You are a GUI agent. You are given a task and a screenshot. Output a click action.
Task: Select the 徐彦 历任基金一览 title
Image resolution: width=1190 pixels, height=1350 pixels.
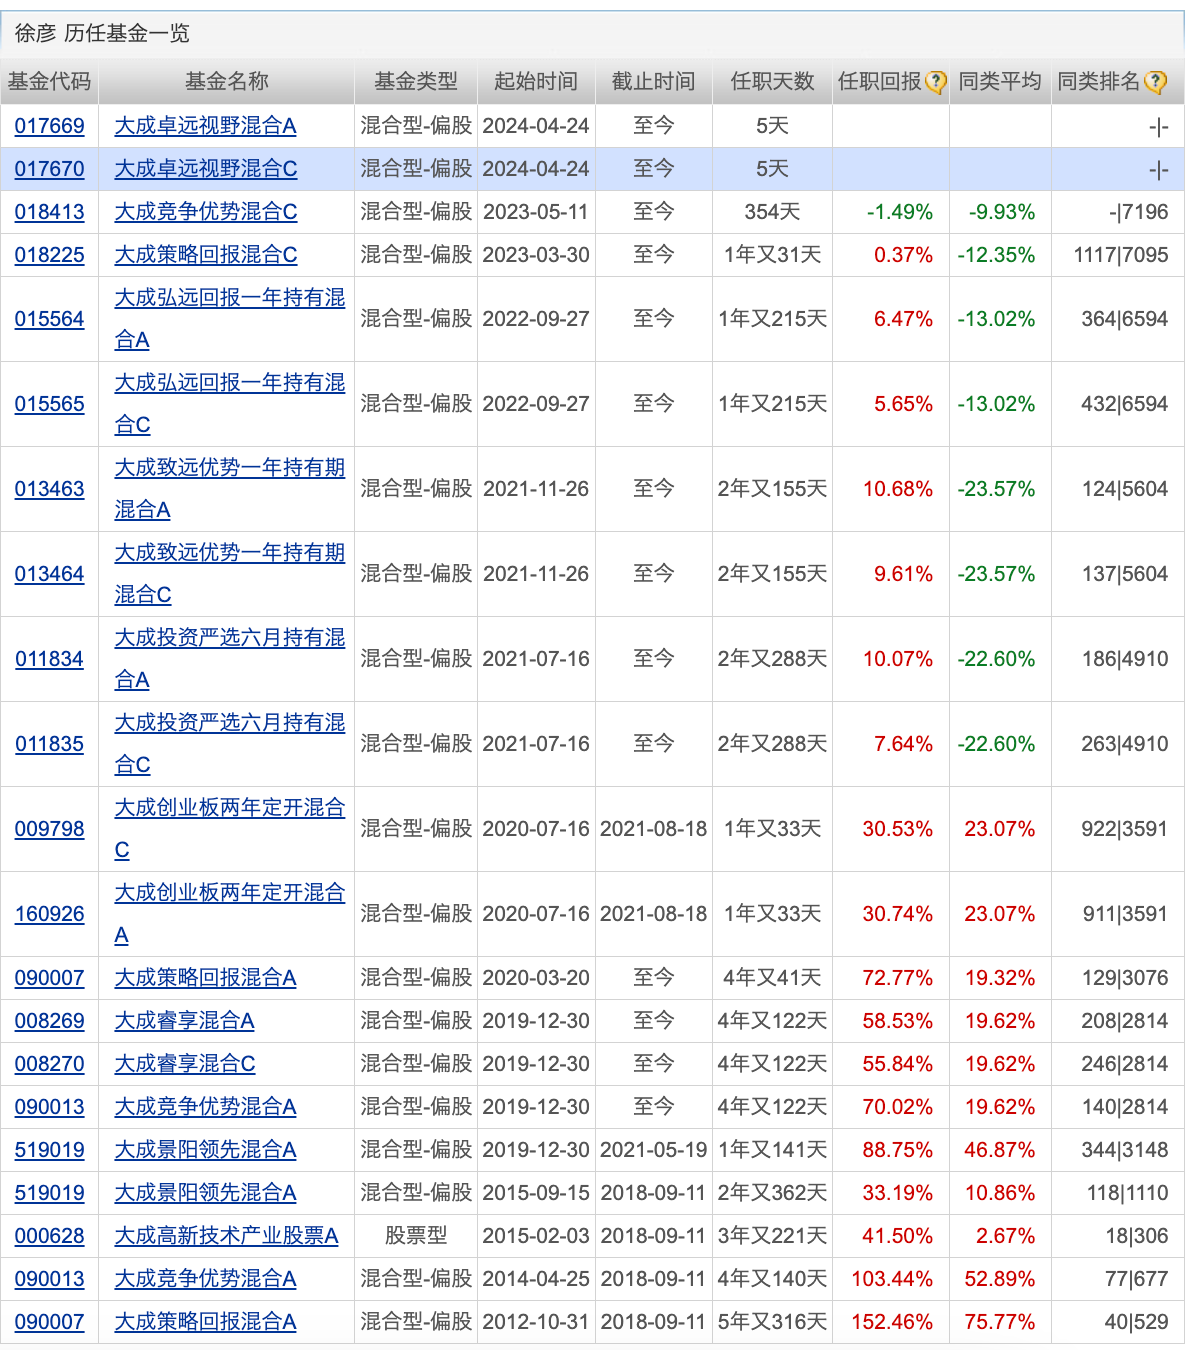click(102, 34)
